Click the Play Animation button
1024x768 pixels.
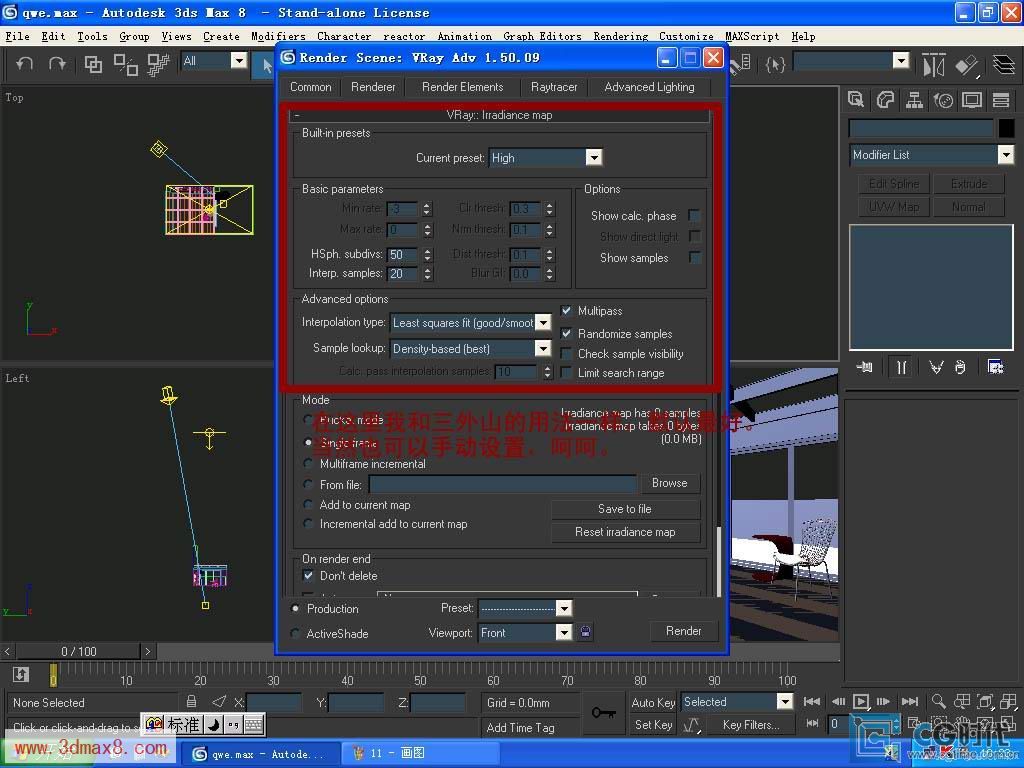point(861,702)
